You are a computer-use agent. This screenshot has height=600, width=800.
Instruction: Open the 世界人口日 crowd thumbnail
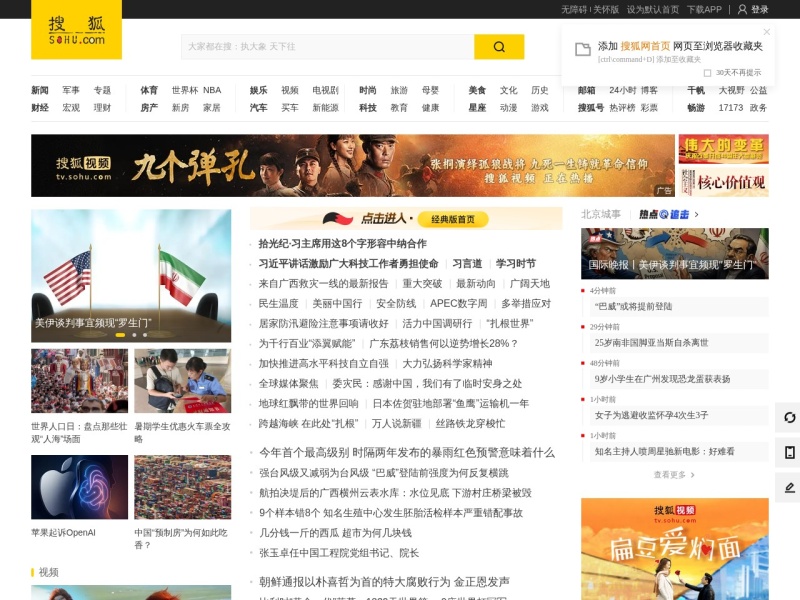click(80, 381)
